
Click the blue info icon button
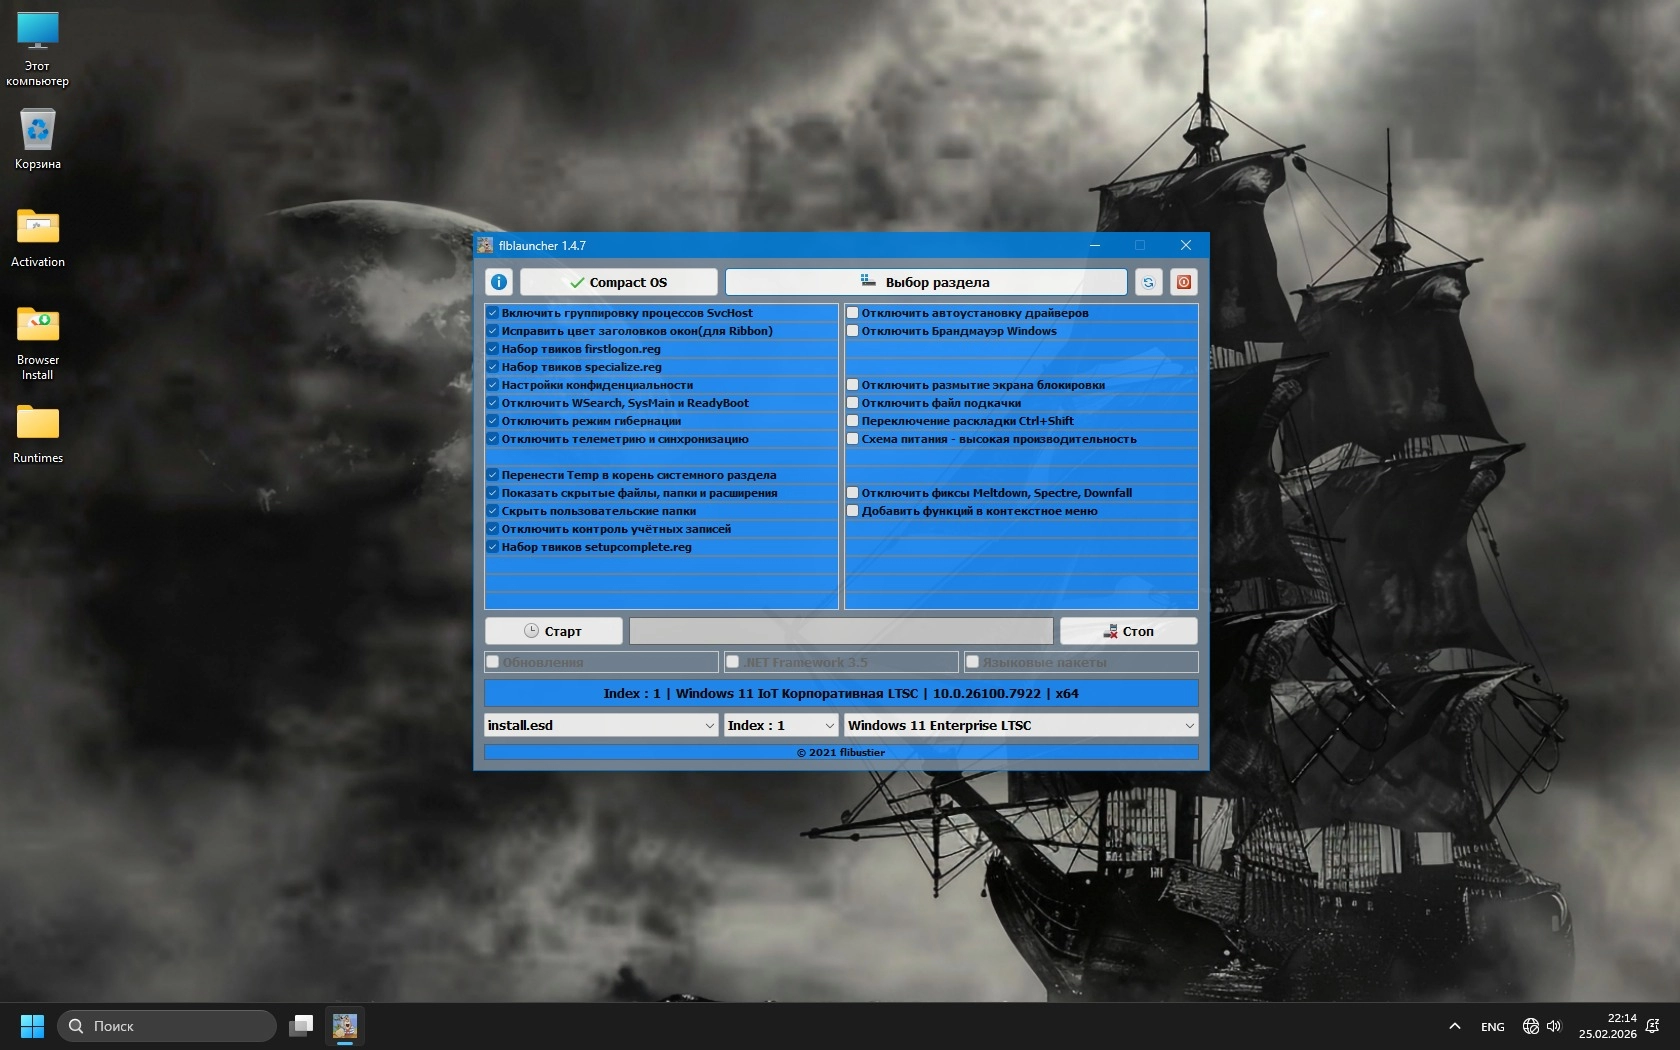click(x=499, y=282)
